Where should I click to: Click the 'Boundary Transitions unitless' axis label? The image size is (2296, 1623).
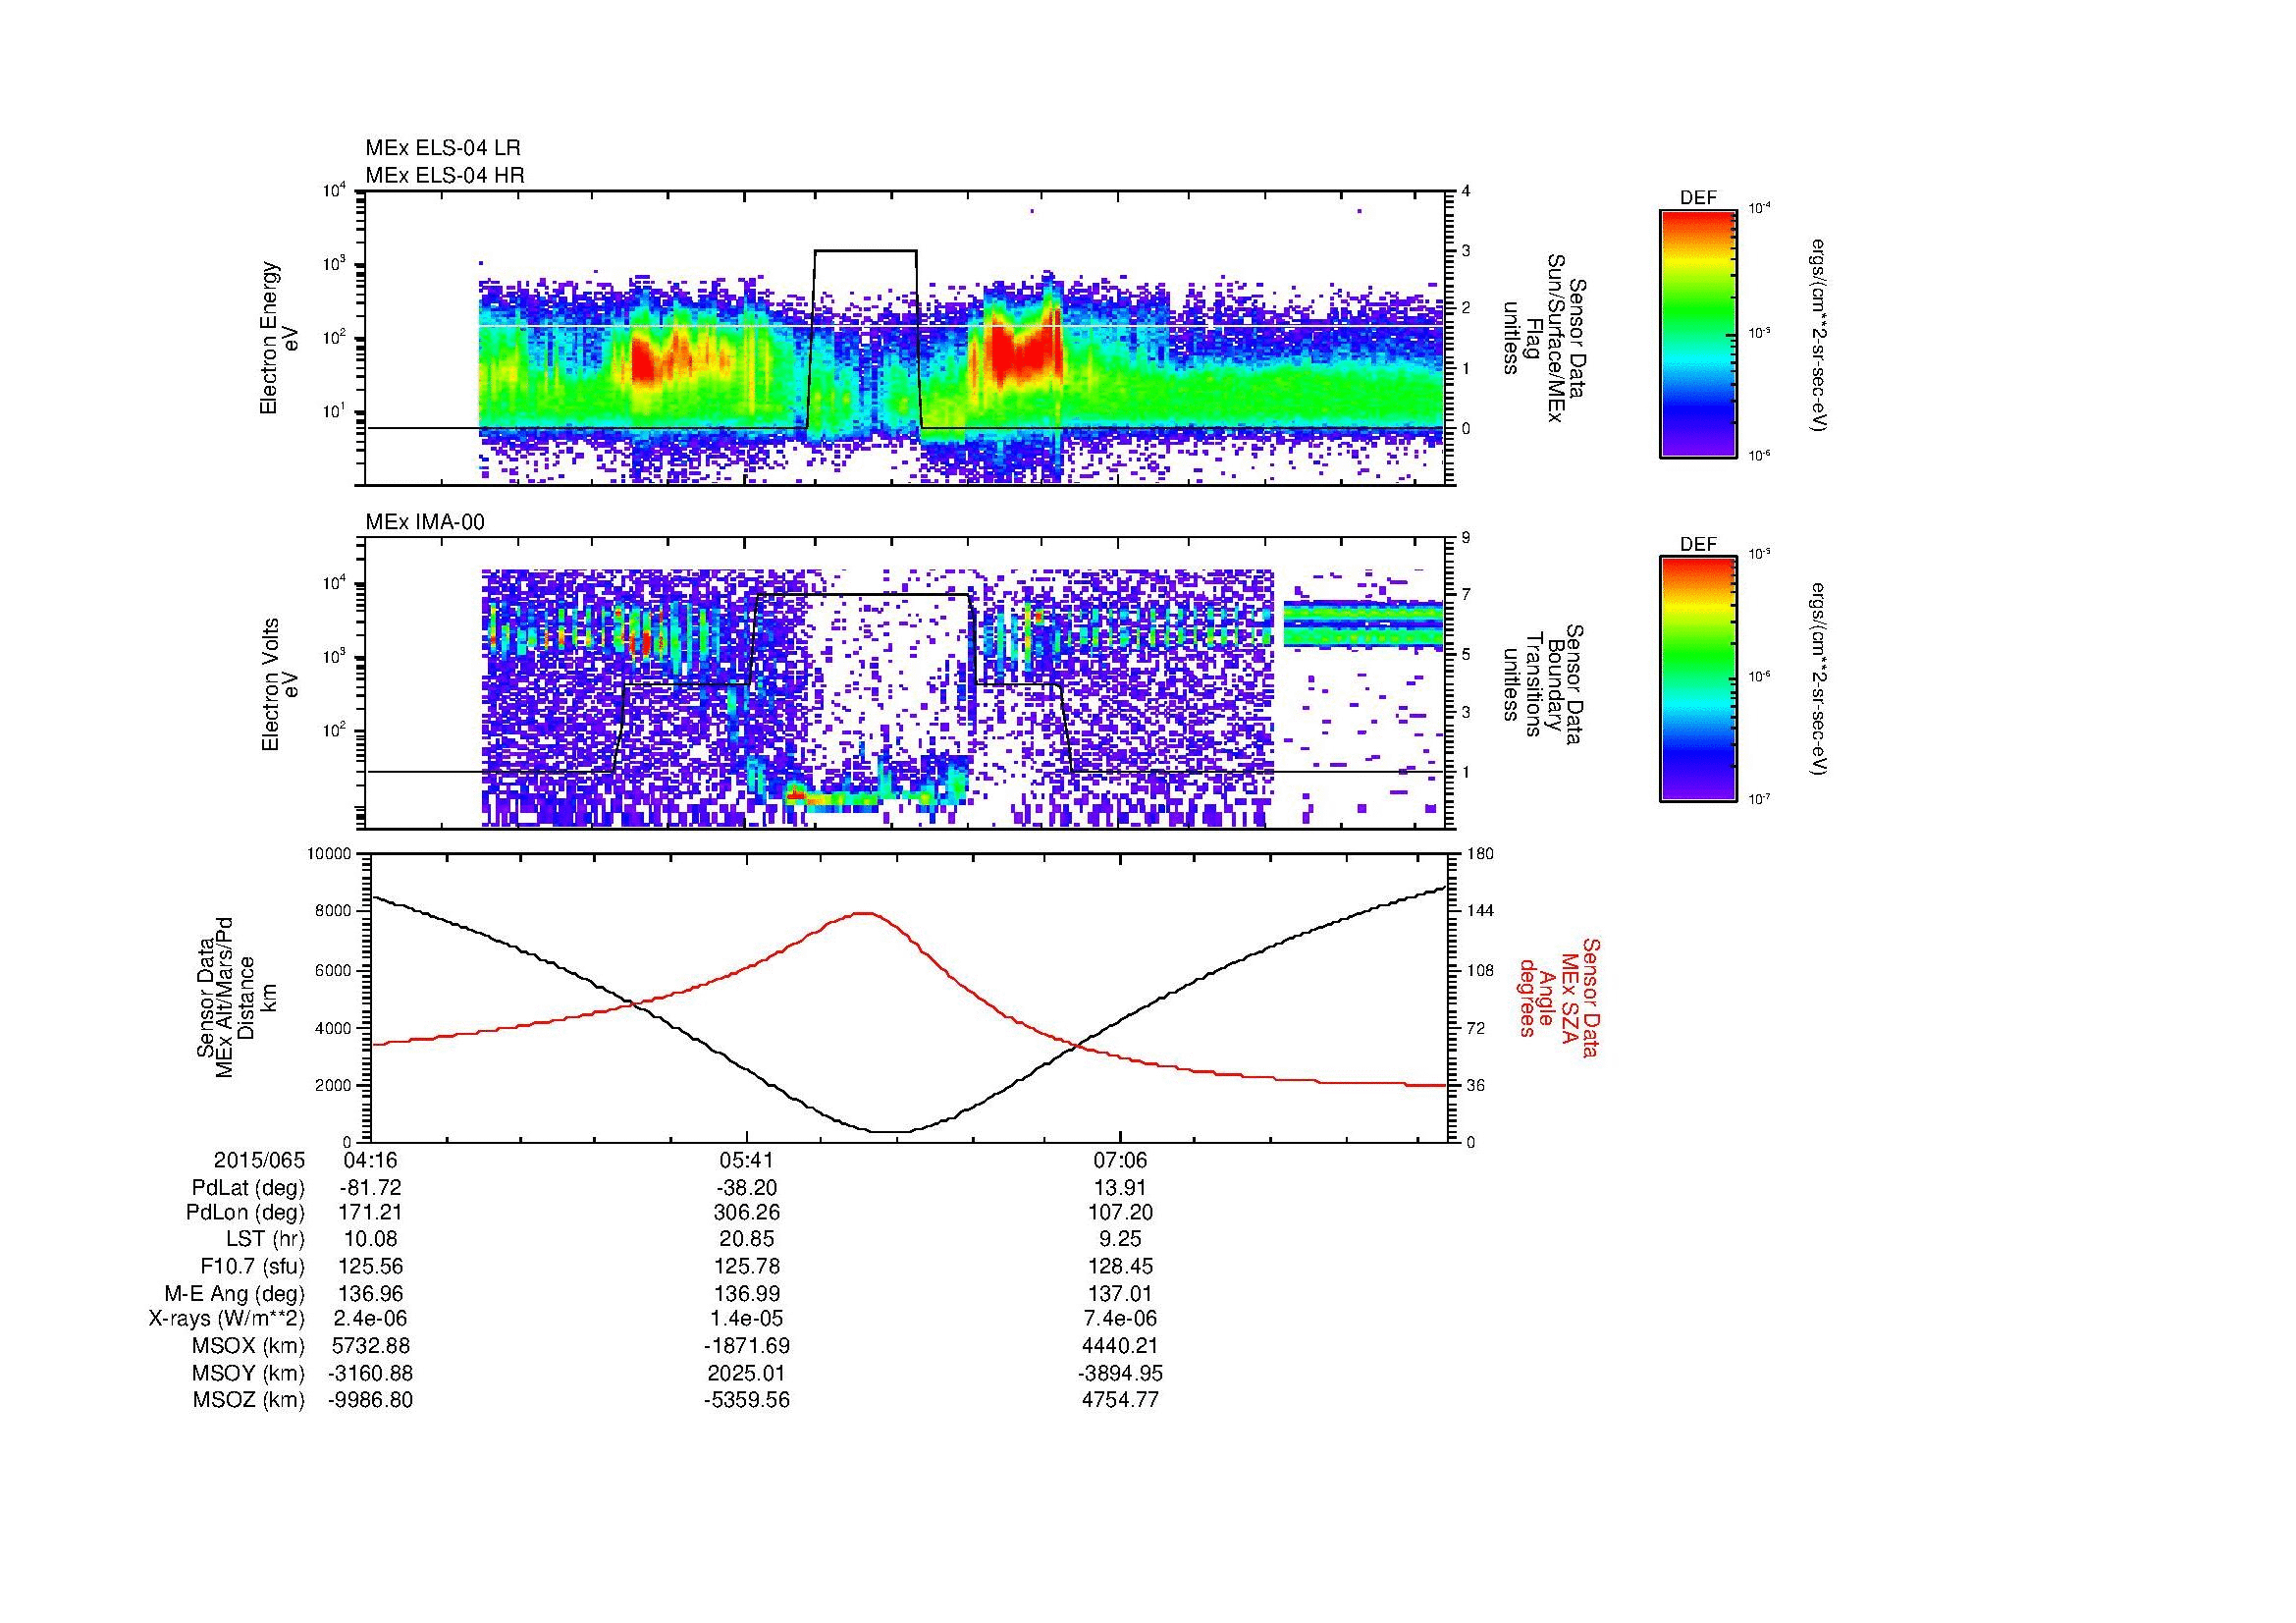(x=1544, y=685)
